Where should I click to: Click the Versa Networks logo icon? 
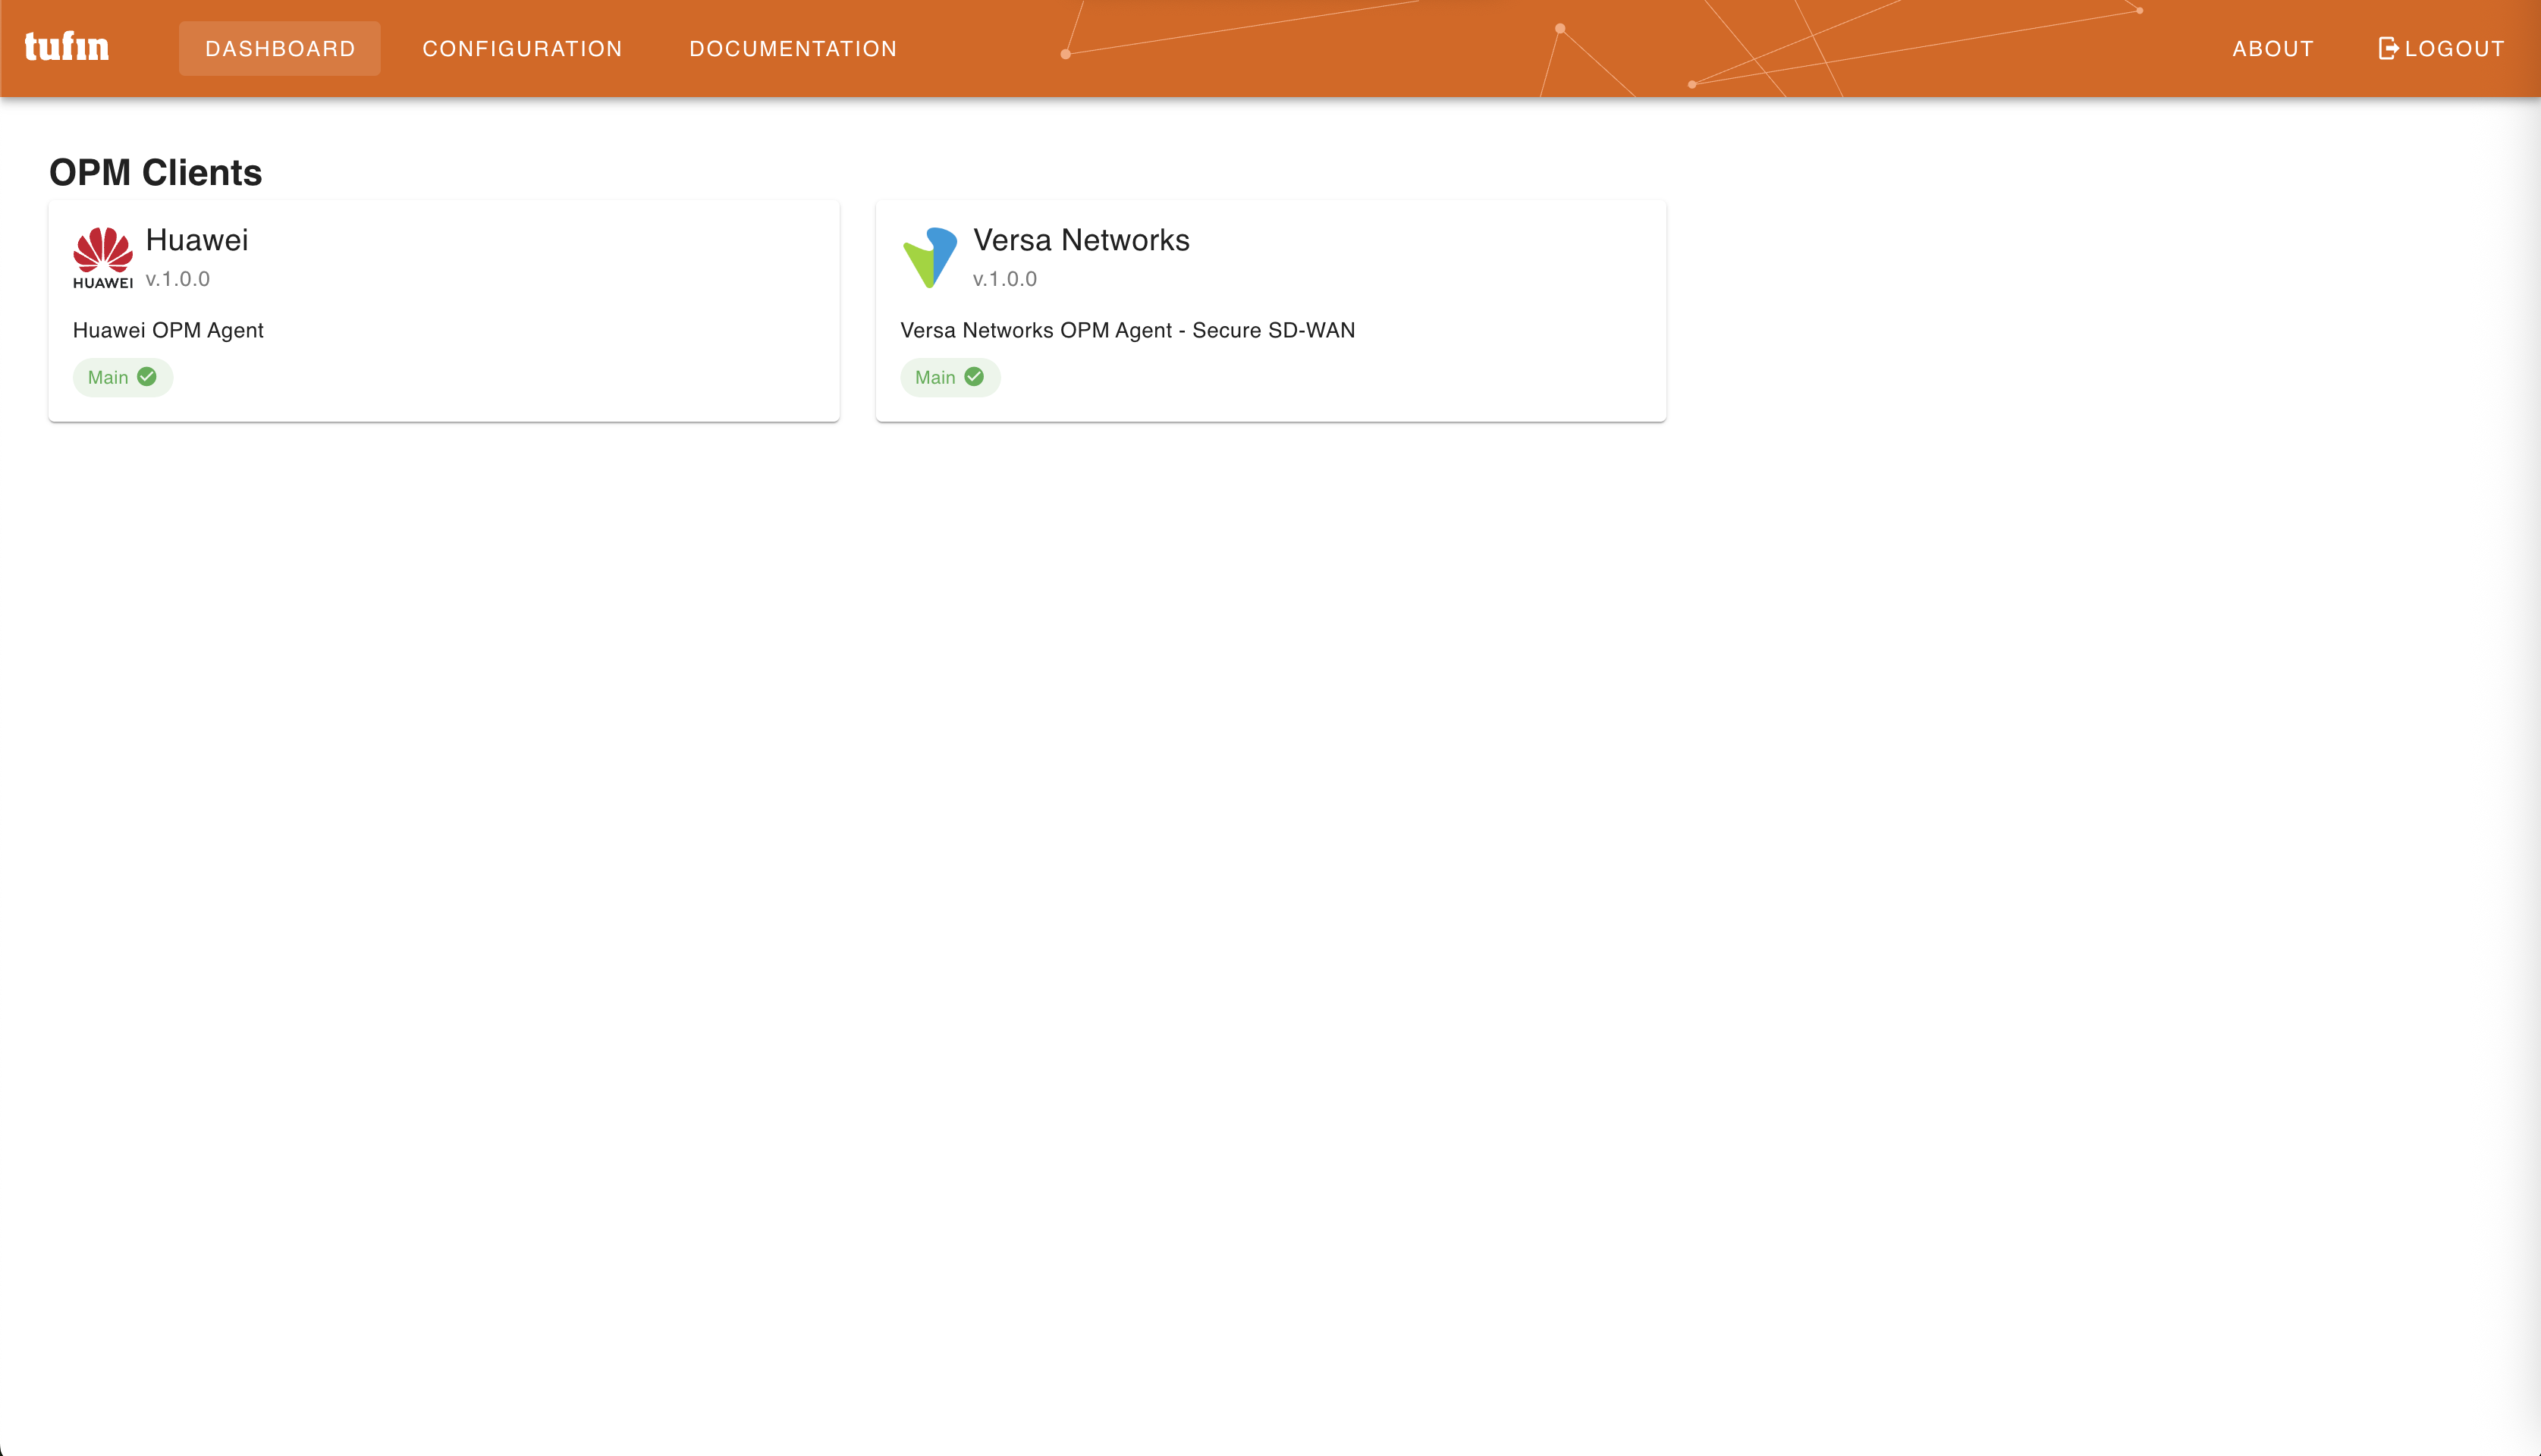coord(930,258)
